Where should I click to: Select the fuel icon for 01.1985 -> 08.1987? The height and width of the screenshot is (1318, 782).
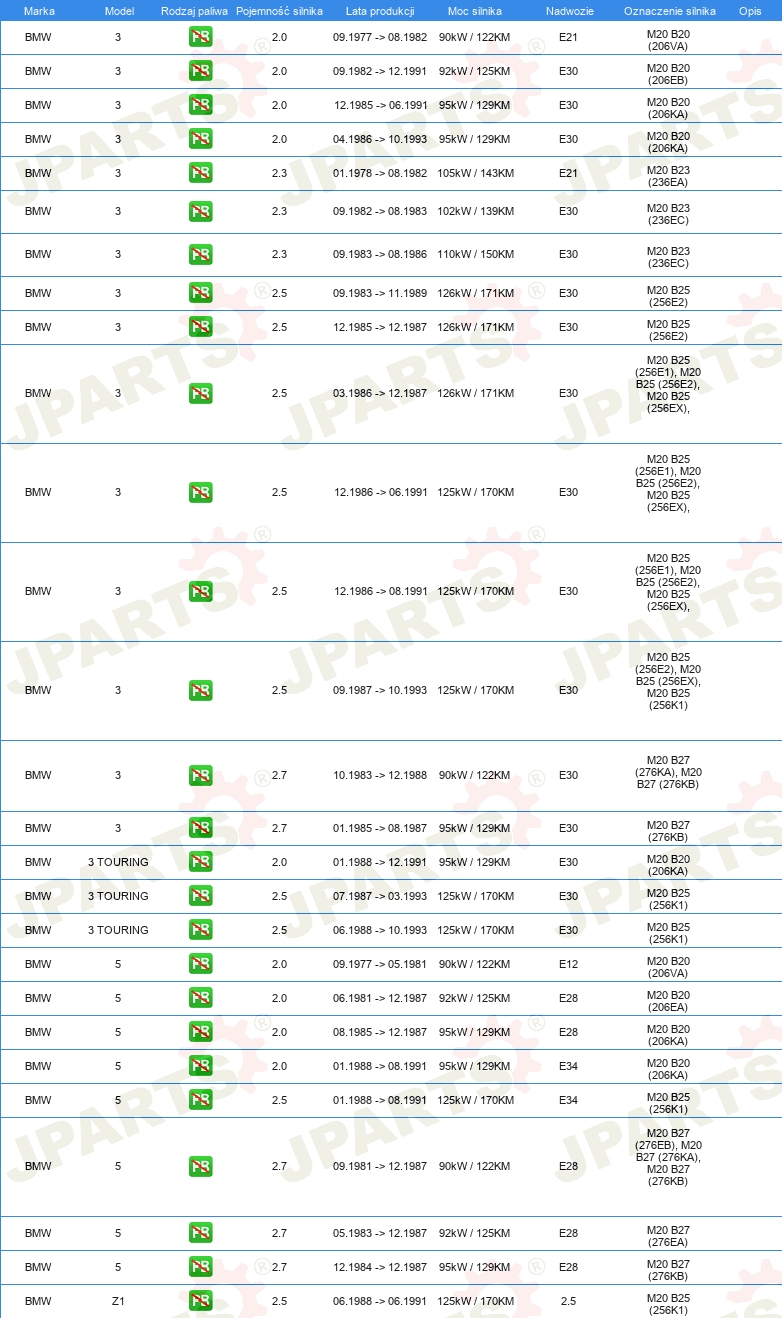pos(200,828)
